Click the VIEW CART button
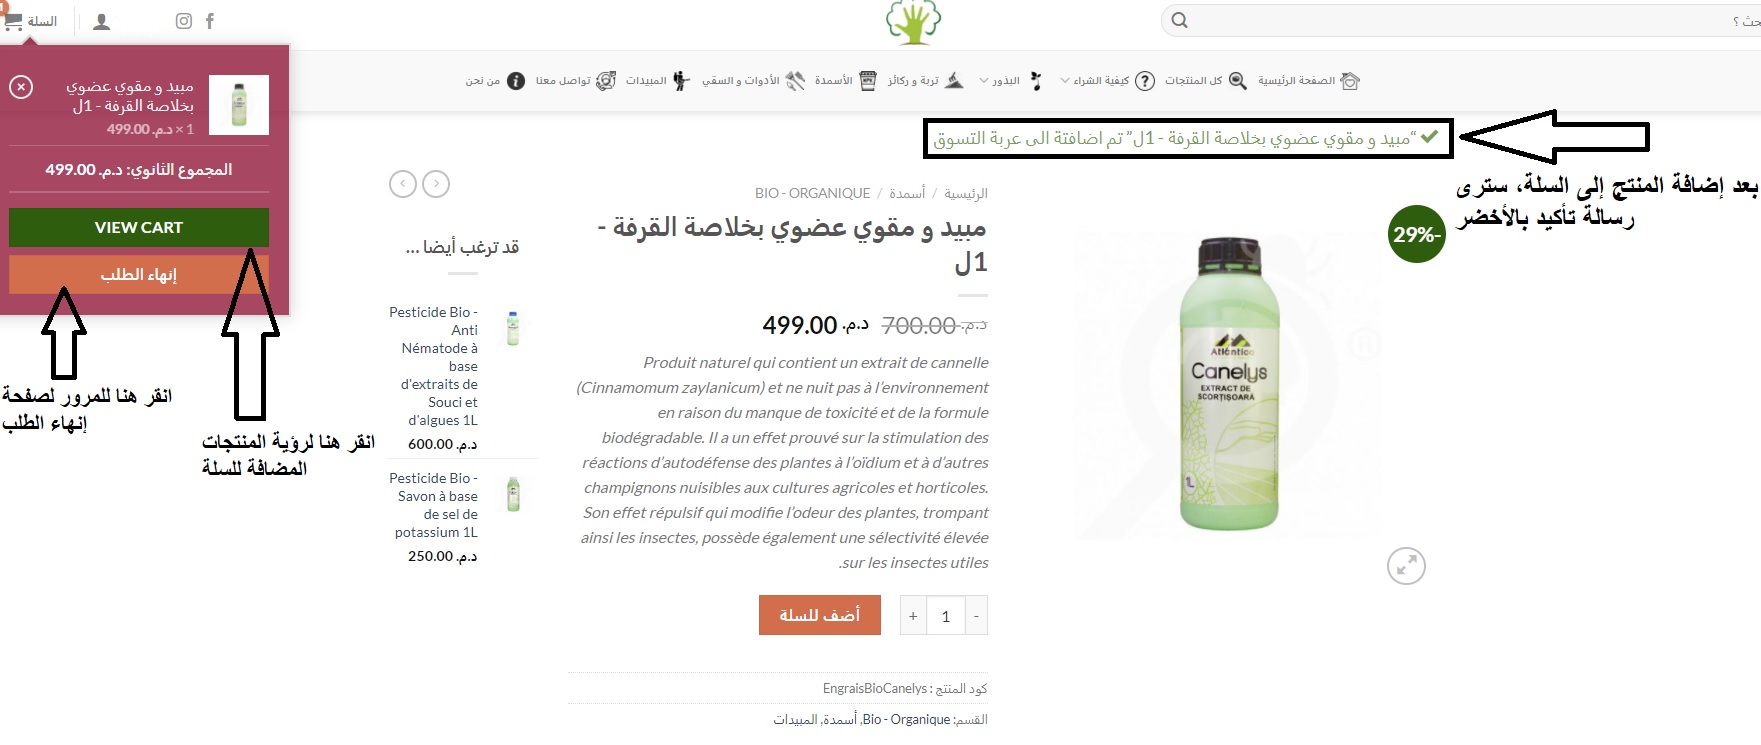 point(139,227)
